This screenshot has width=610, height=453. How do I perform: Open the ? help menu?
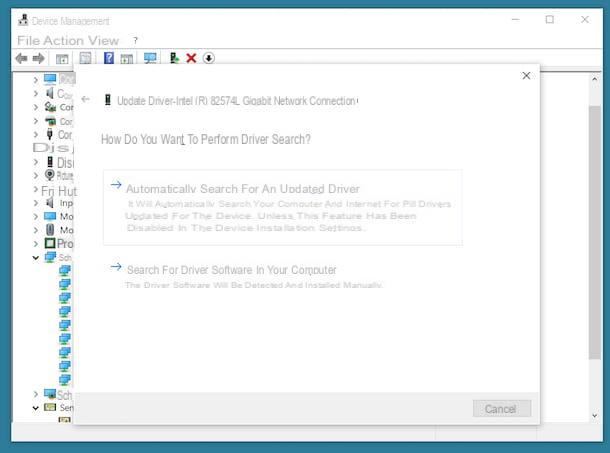click(x=135, y=40)
